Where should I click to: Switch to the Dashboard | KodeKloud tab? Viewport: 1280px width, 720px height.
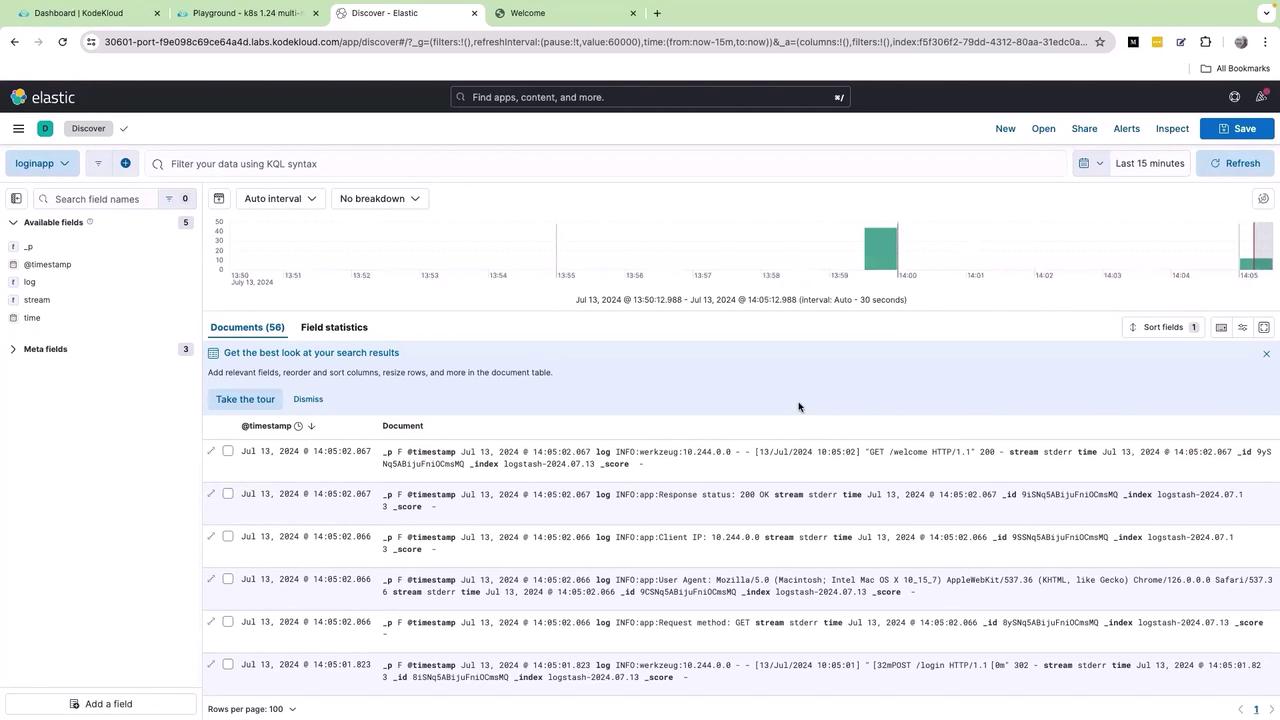pyautogui.click(x=88, y=13)
